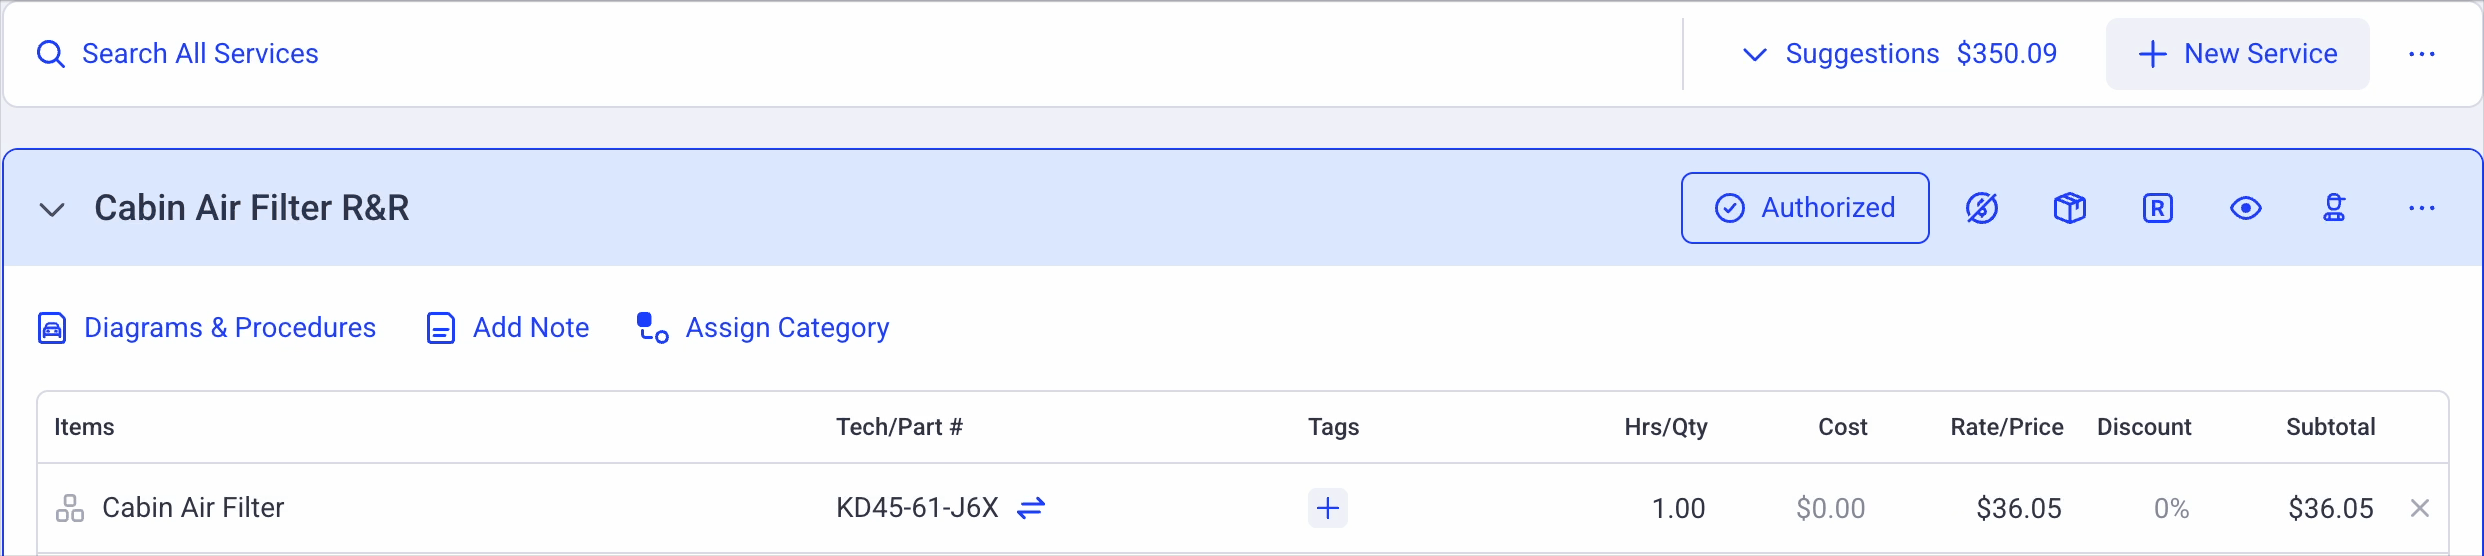Click the Search All Services field
This screenshot has width=2484, height=556.
[200, 54]
